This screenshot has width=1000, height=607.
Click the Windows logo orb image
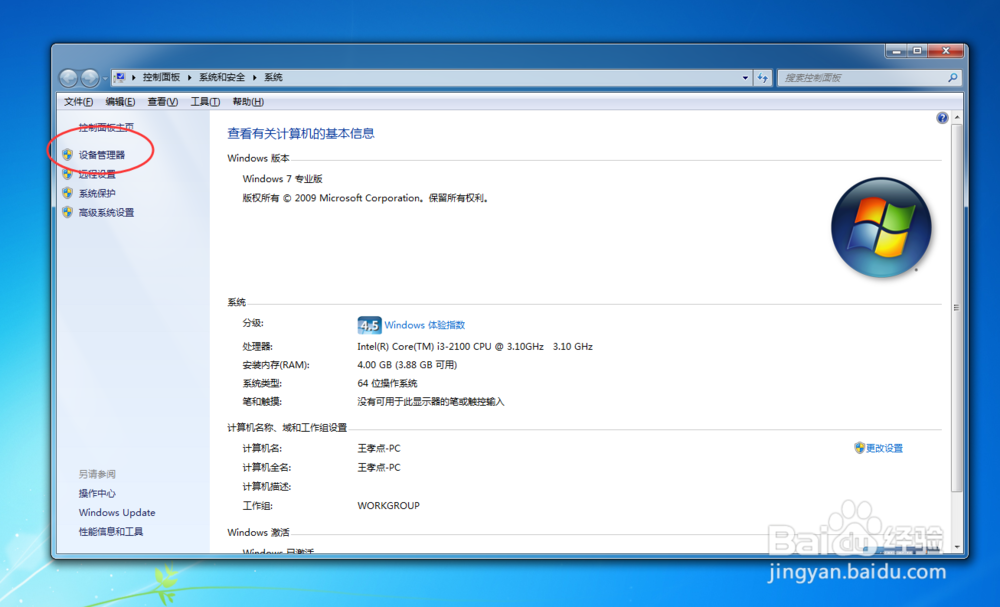(x=881, y=228)
